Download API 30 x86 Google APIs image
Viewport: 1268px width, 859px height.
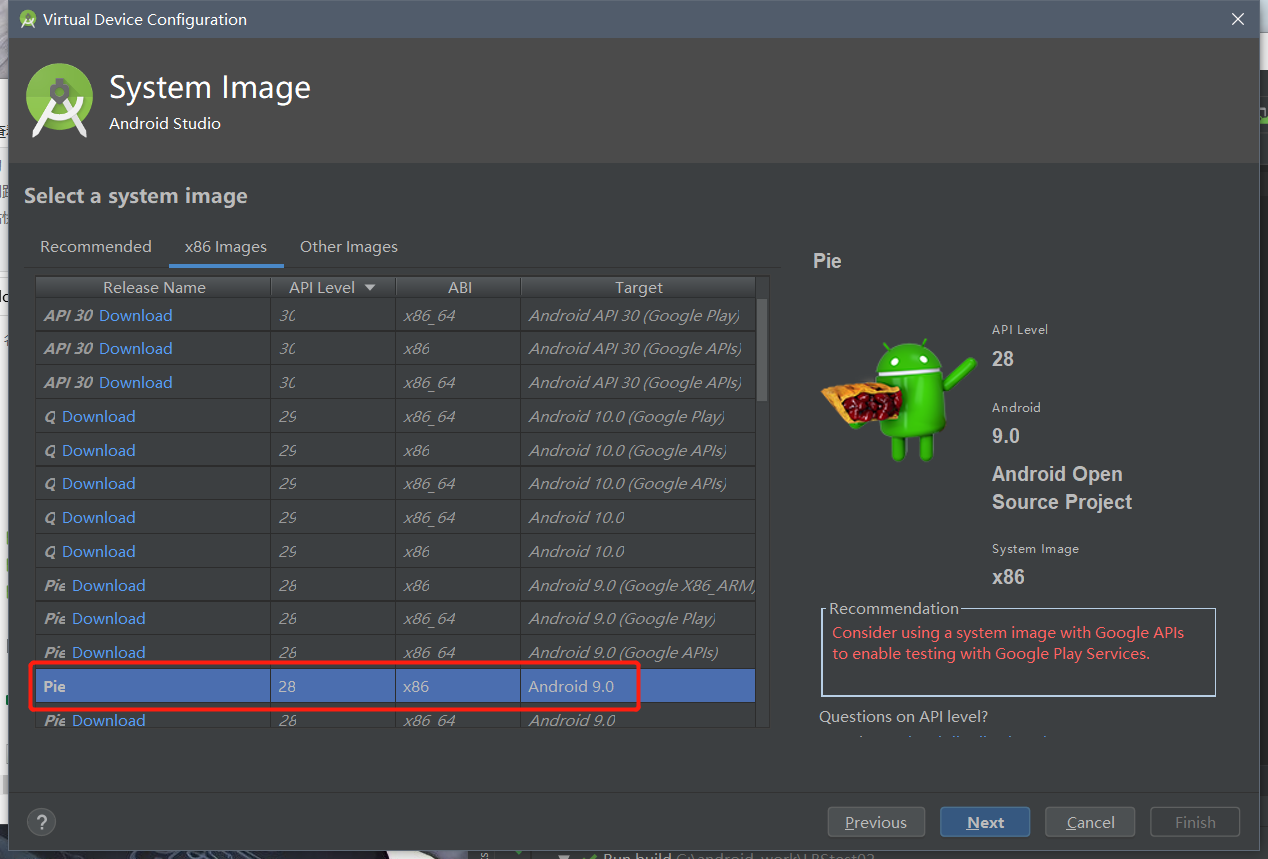[136, 348]
